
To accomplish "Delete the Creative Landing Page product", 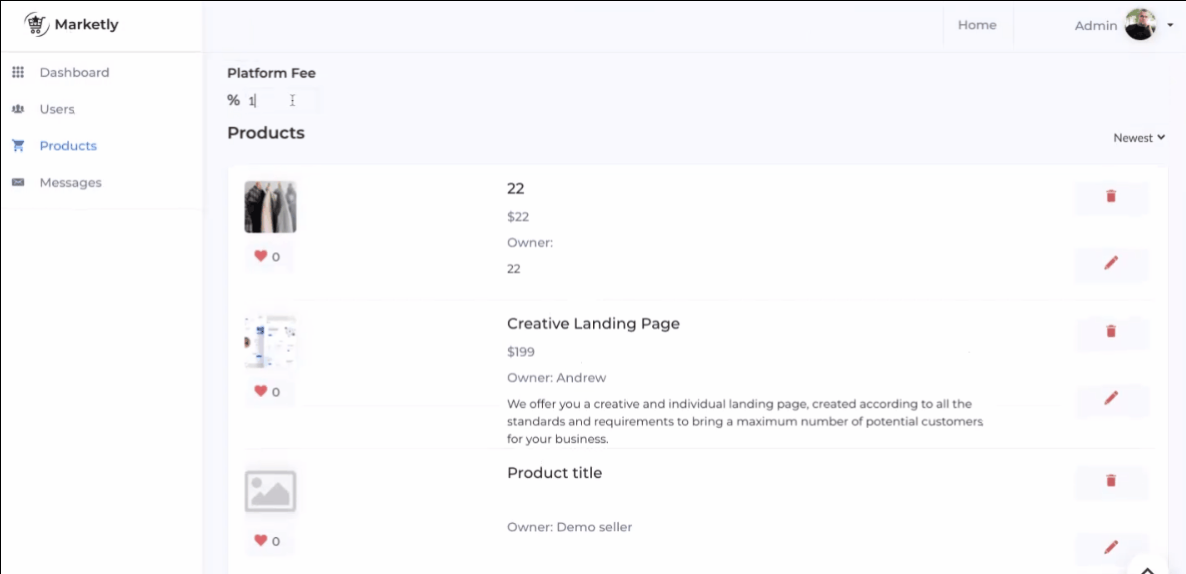I will click(1110, 331).
